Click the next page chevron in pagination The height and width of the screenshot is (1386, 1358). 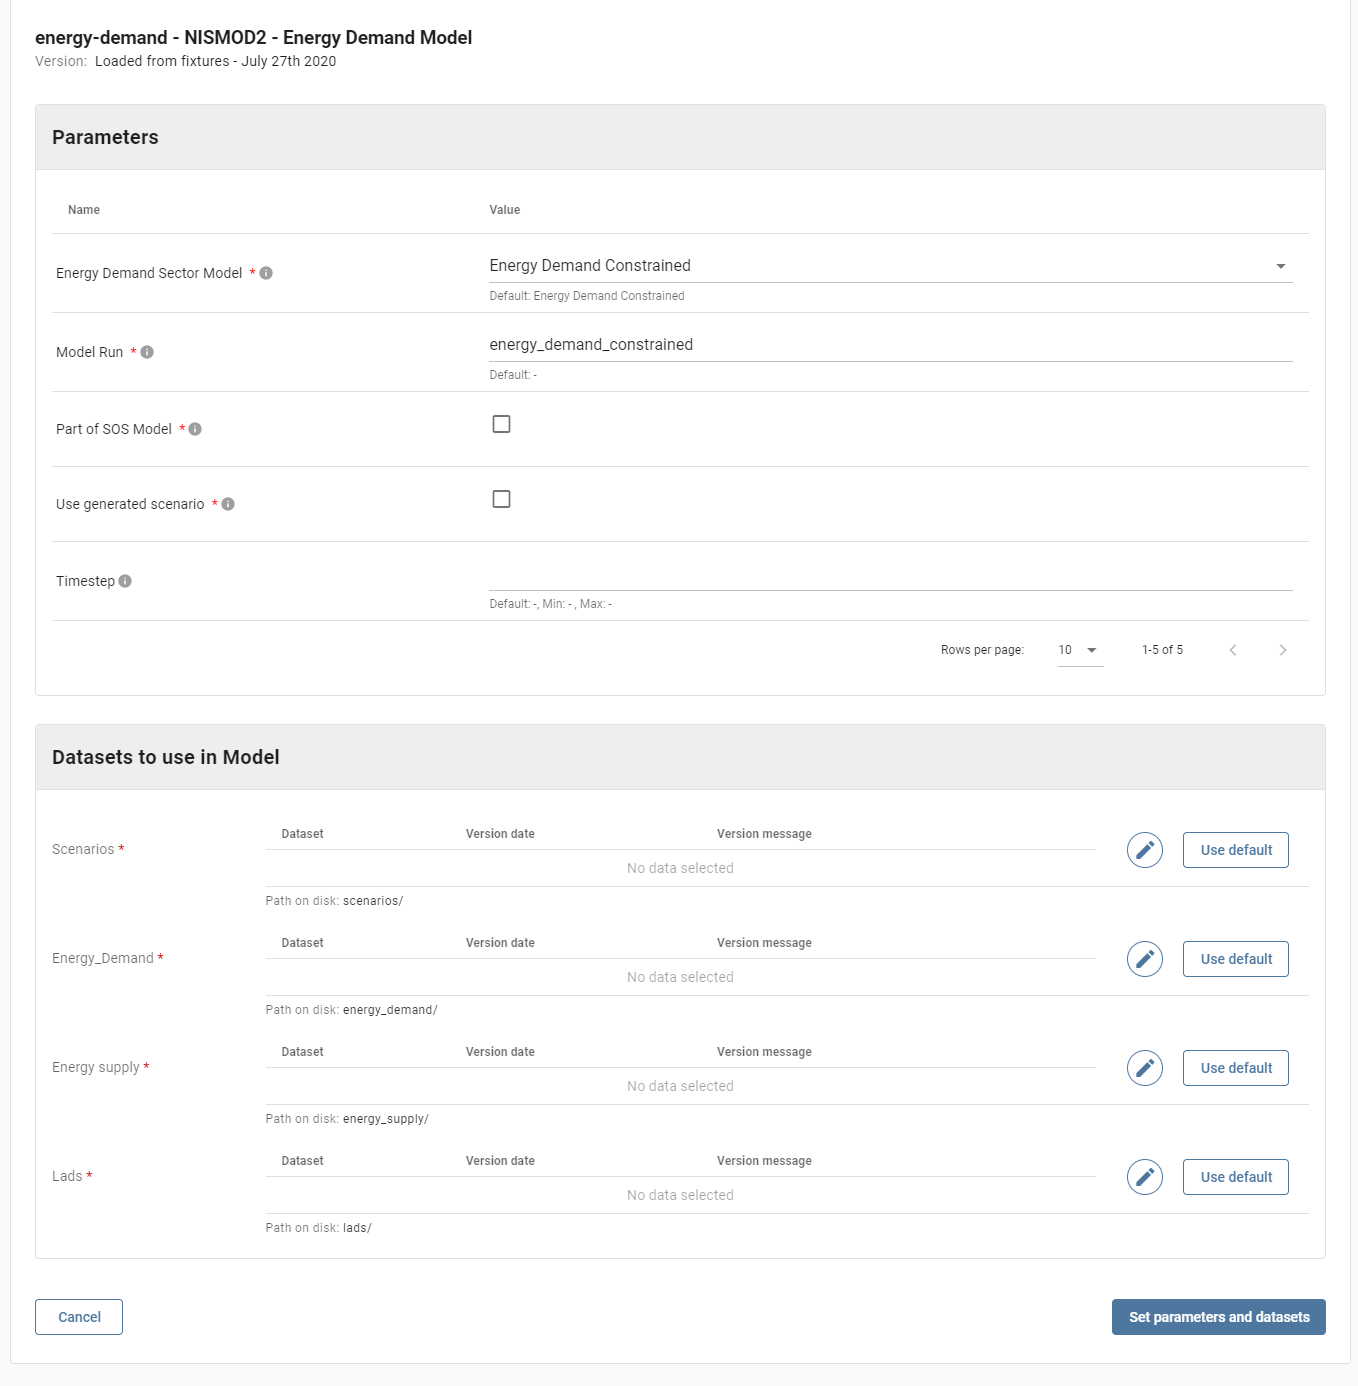tap(1283, 649)
